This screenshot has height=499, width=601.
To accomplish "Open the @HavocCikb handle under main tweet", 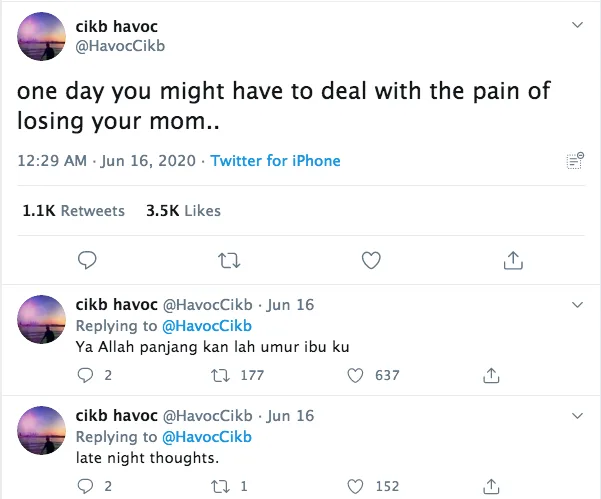I will pos(120,46).
